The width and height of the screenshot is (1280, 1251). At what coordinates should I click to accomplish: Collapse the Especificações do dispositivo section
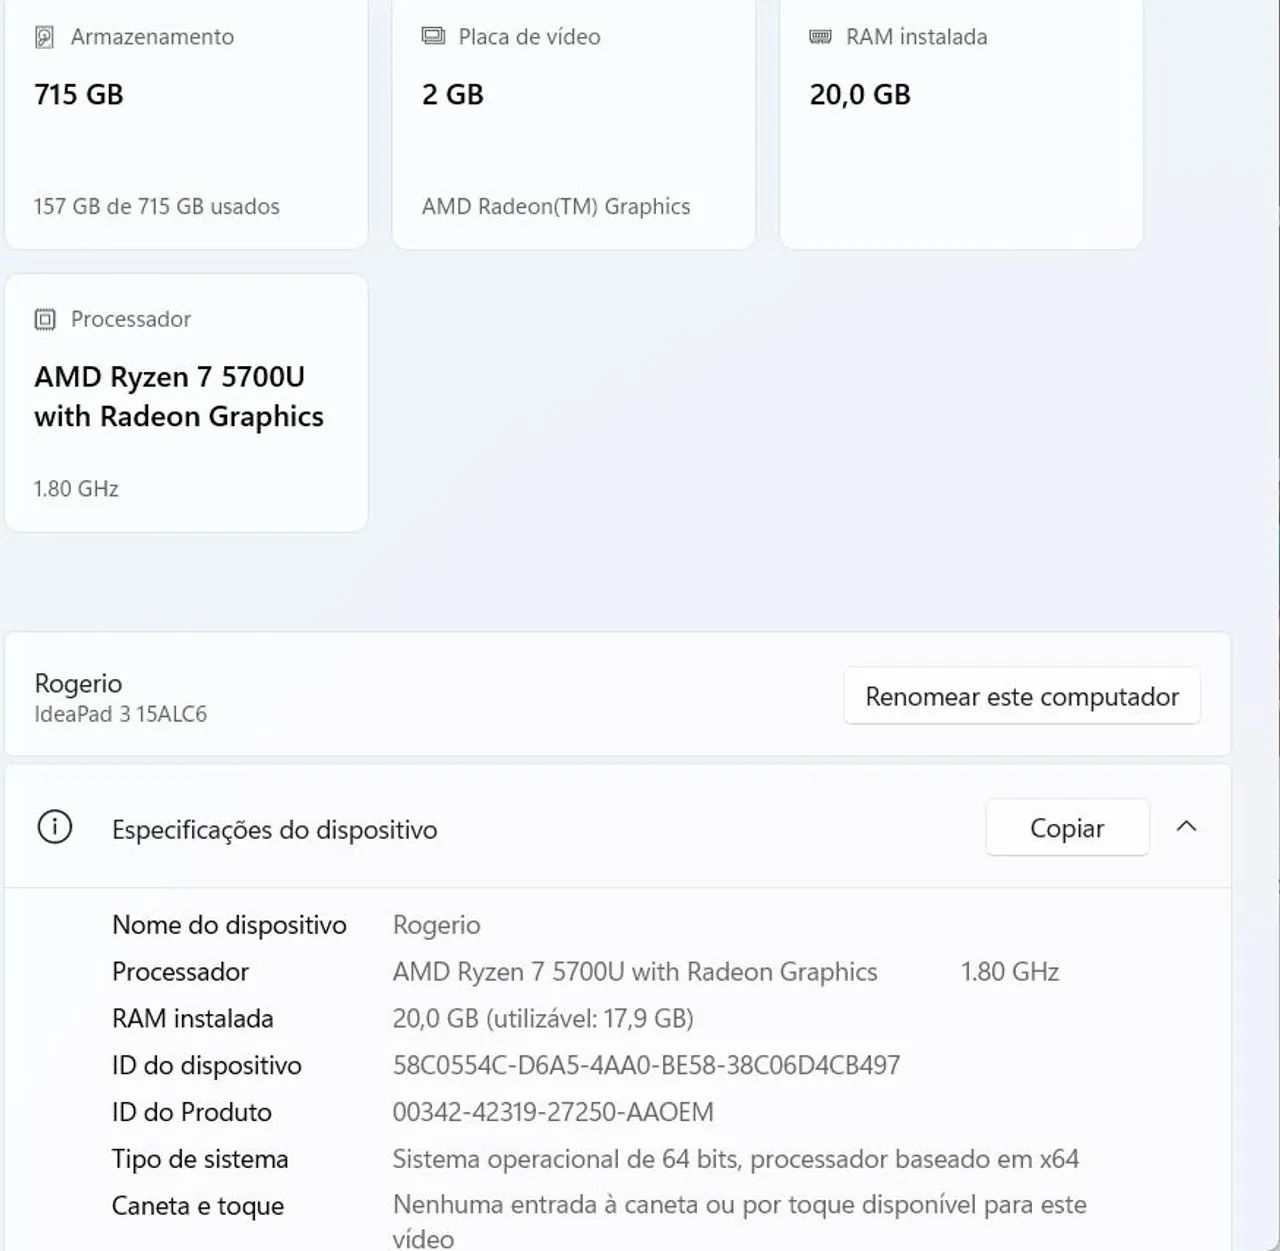point(1187,827)
